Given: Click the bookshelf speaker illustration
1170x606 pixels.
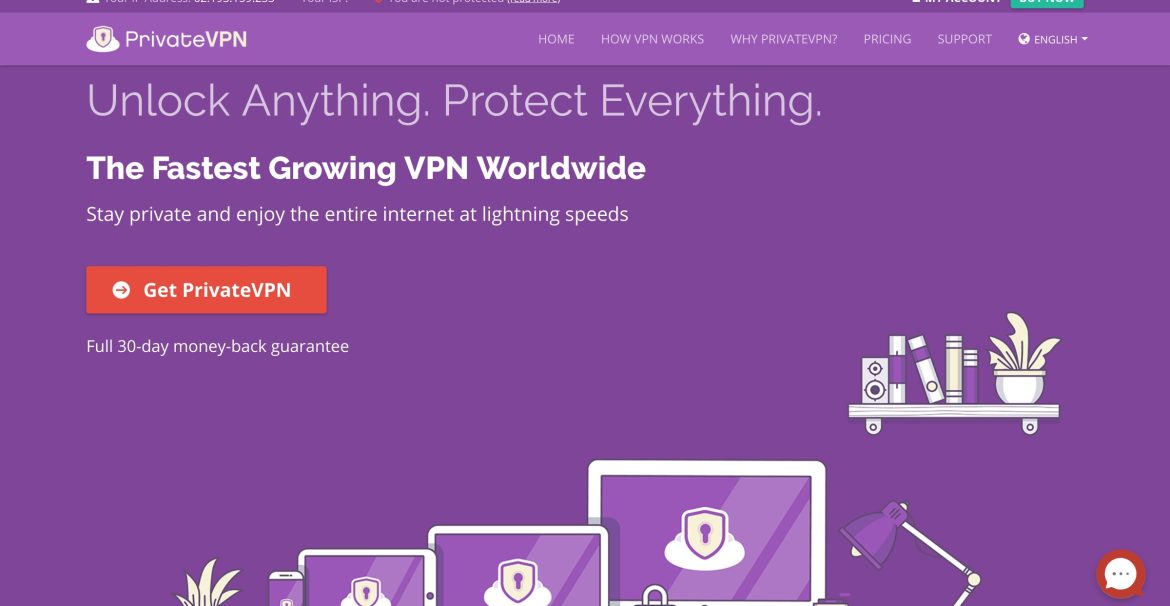Looking at the screenshot, I should point(875,381).
